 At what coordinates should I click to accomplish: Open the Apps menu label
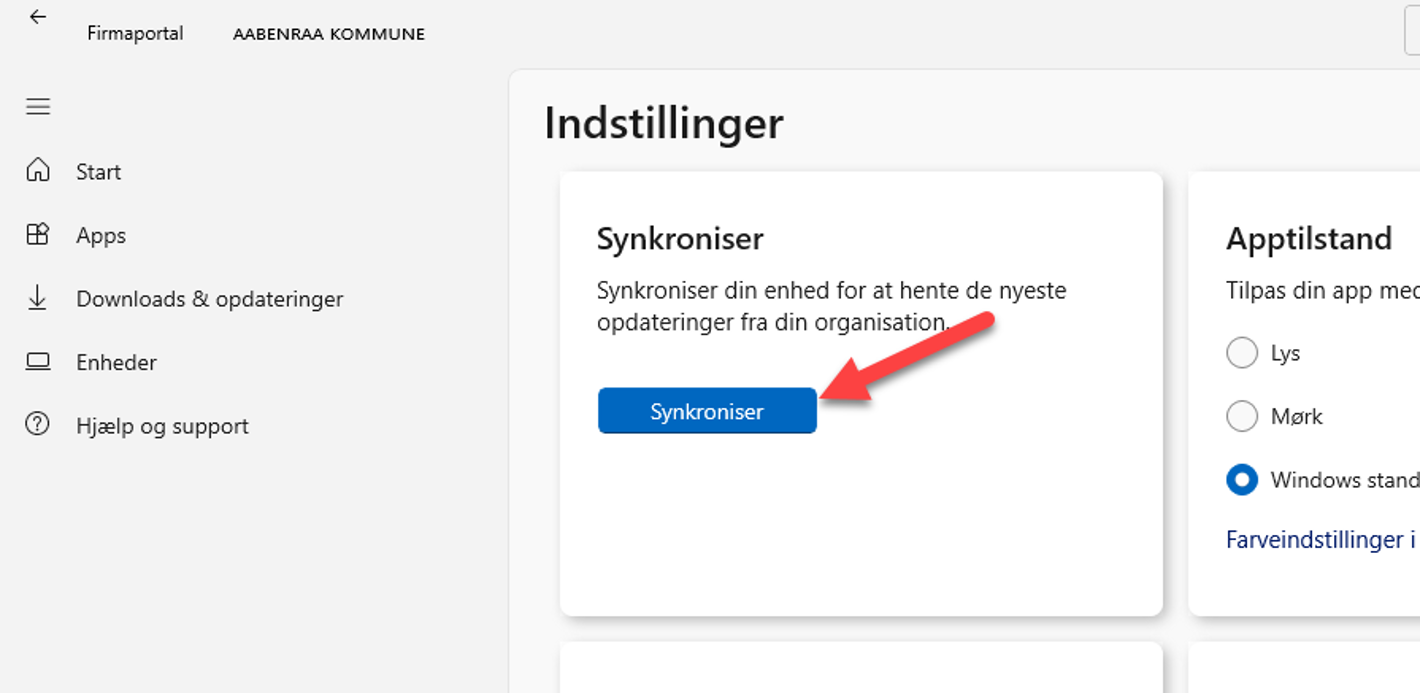pyautogui.click(x=101, y=236)
